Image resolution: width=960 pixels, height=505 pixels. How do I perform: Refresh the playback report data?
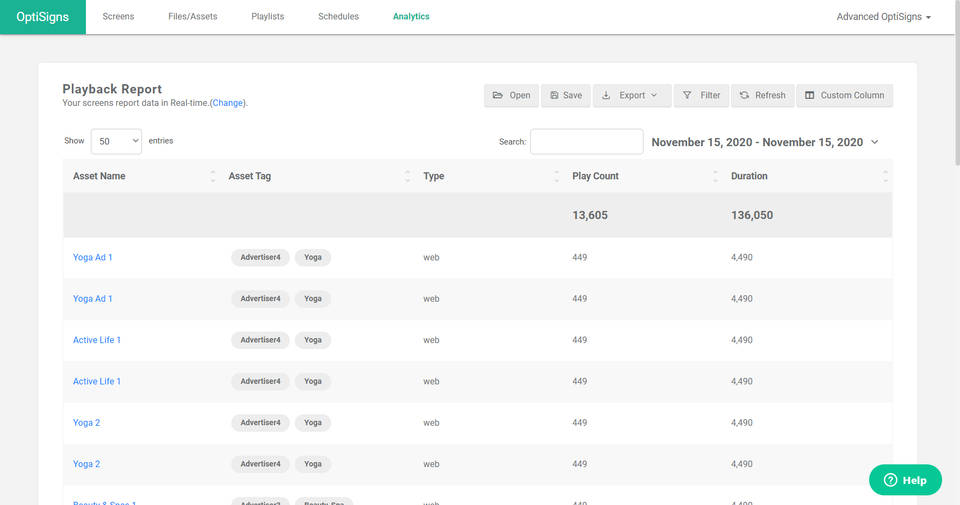coord(762,95)
